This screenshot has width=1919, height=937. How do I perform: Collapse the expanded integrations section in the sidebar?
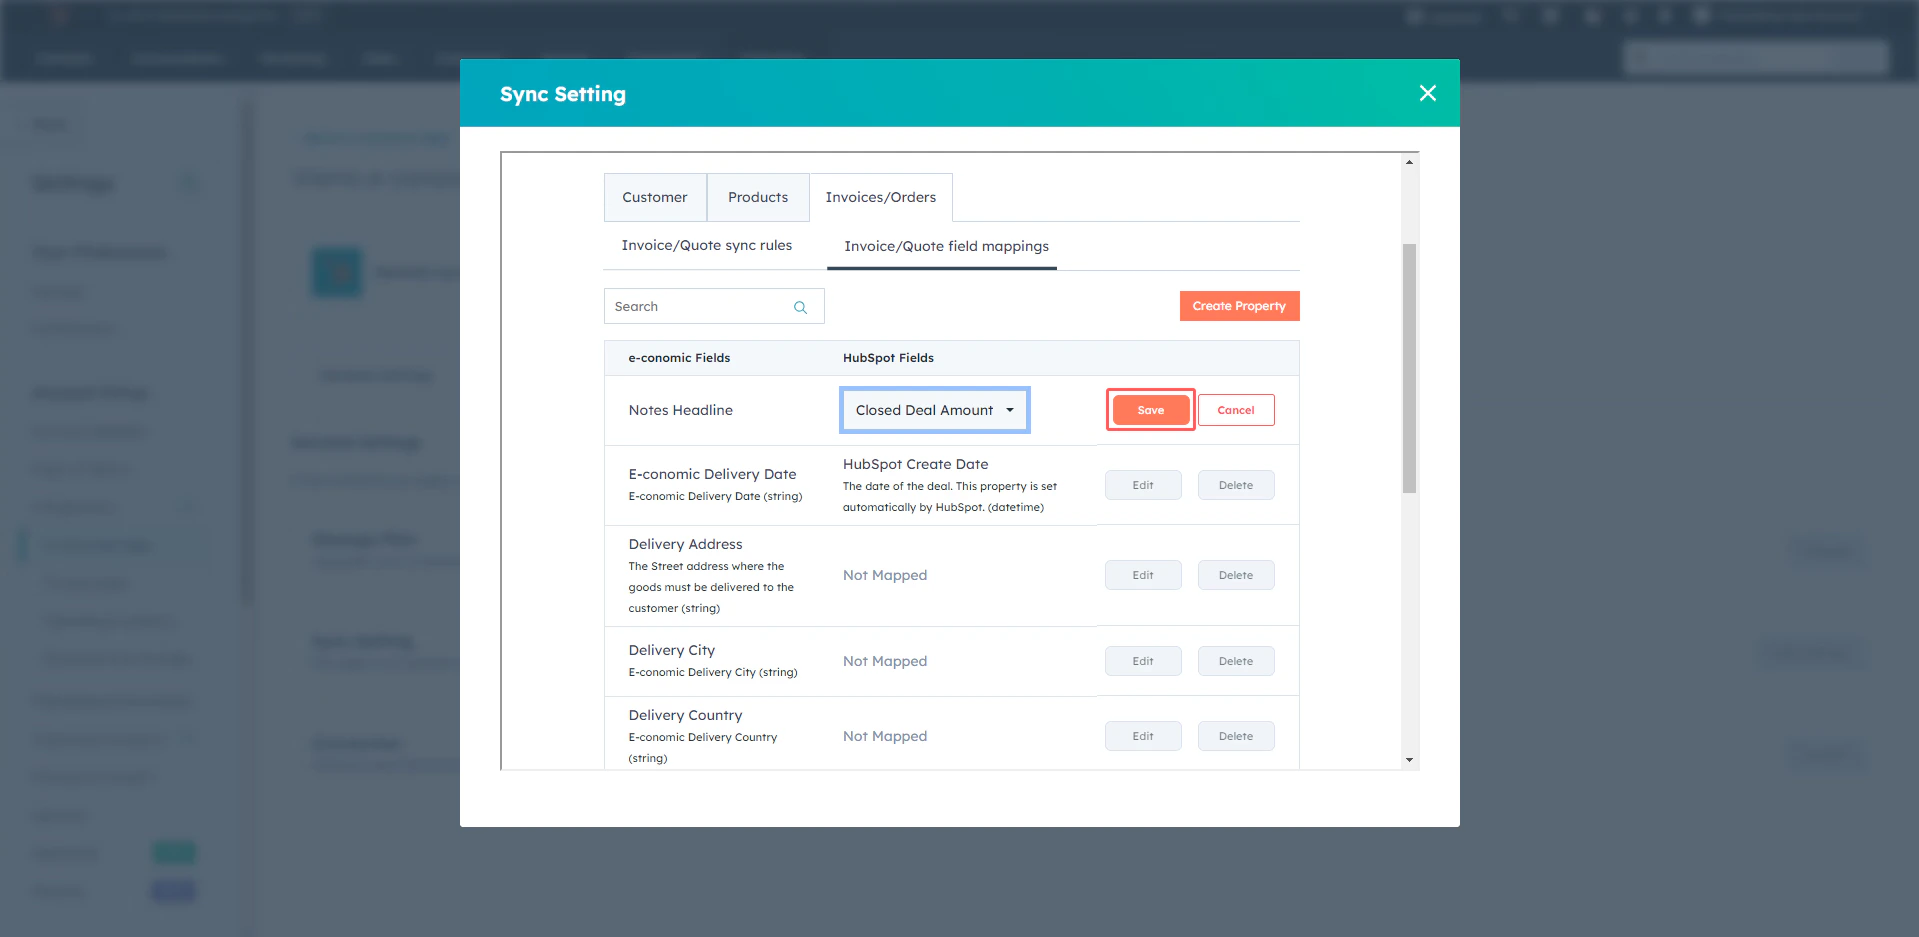(x=188, y=507)
